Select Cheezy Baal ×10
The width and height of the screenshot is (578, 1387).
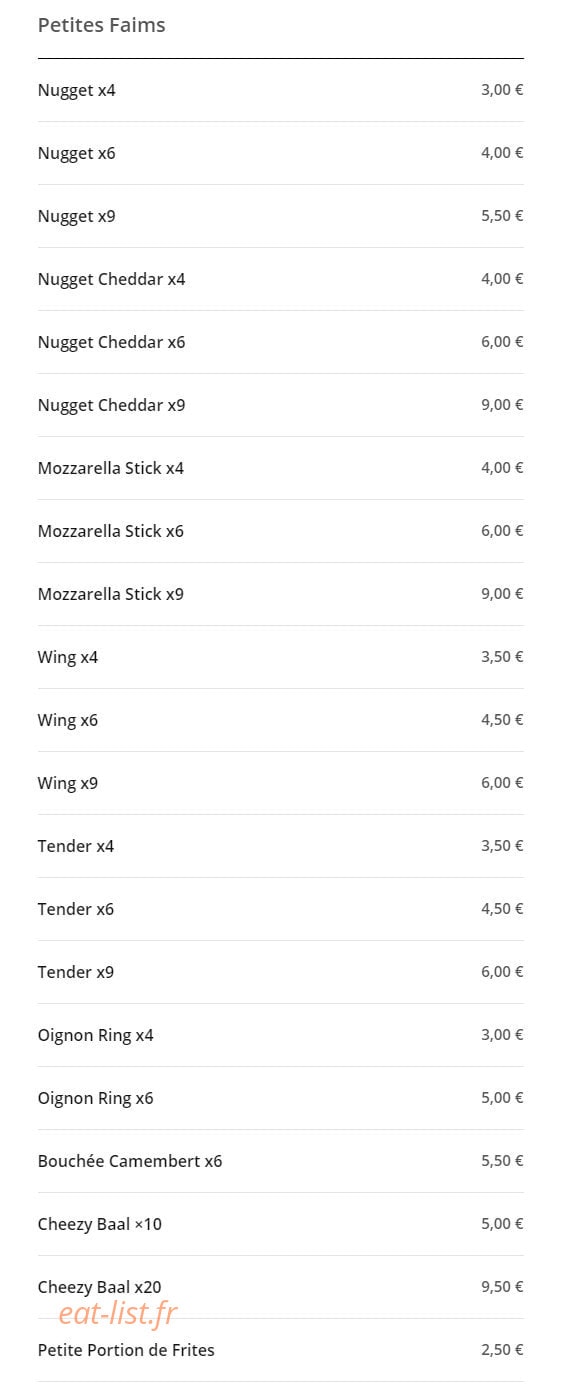click(280, 1224)
